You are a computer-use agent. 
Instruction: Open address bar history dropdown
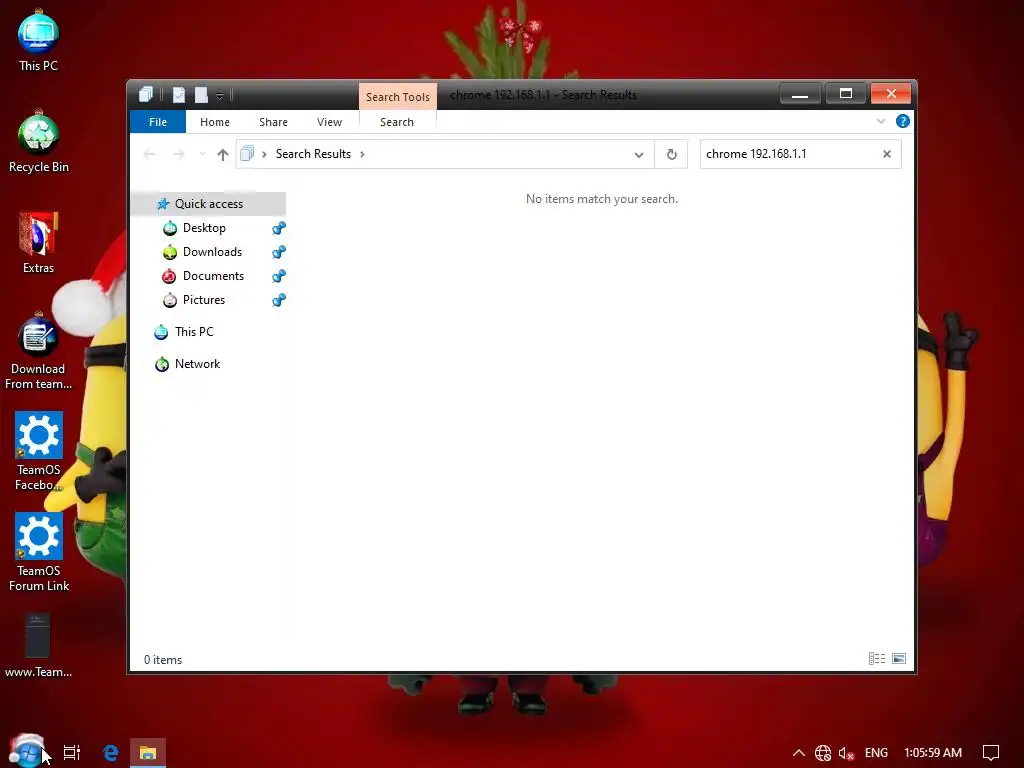point(639,155)
